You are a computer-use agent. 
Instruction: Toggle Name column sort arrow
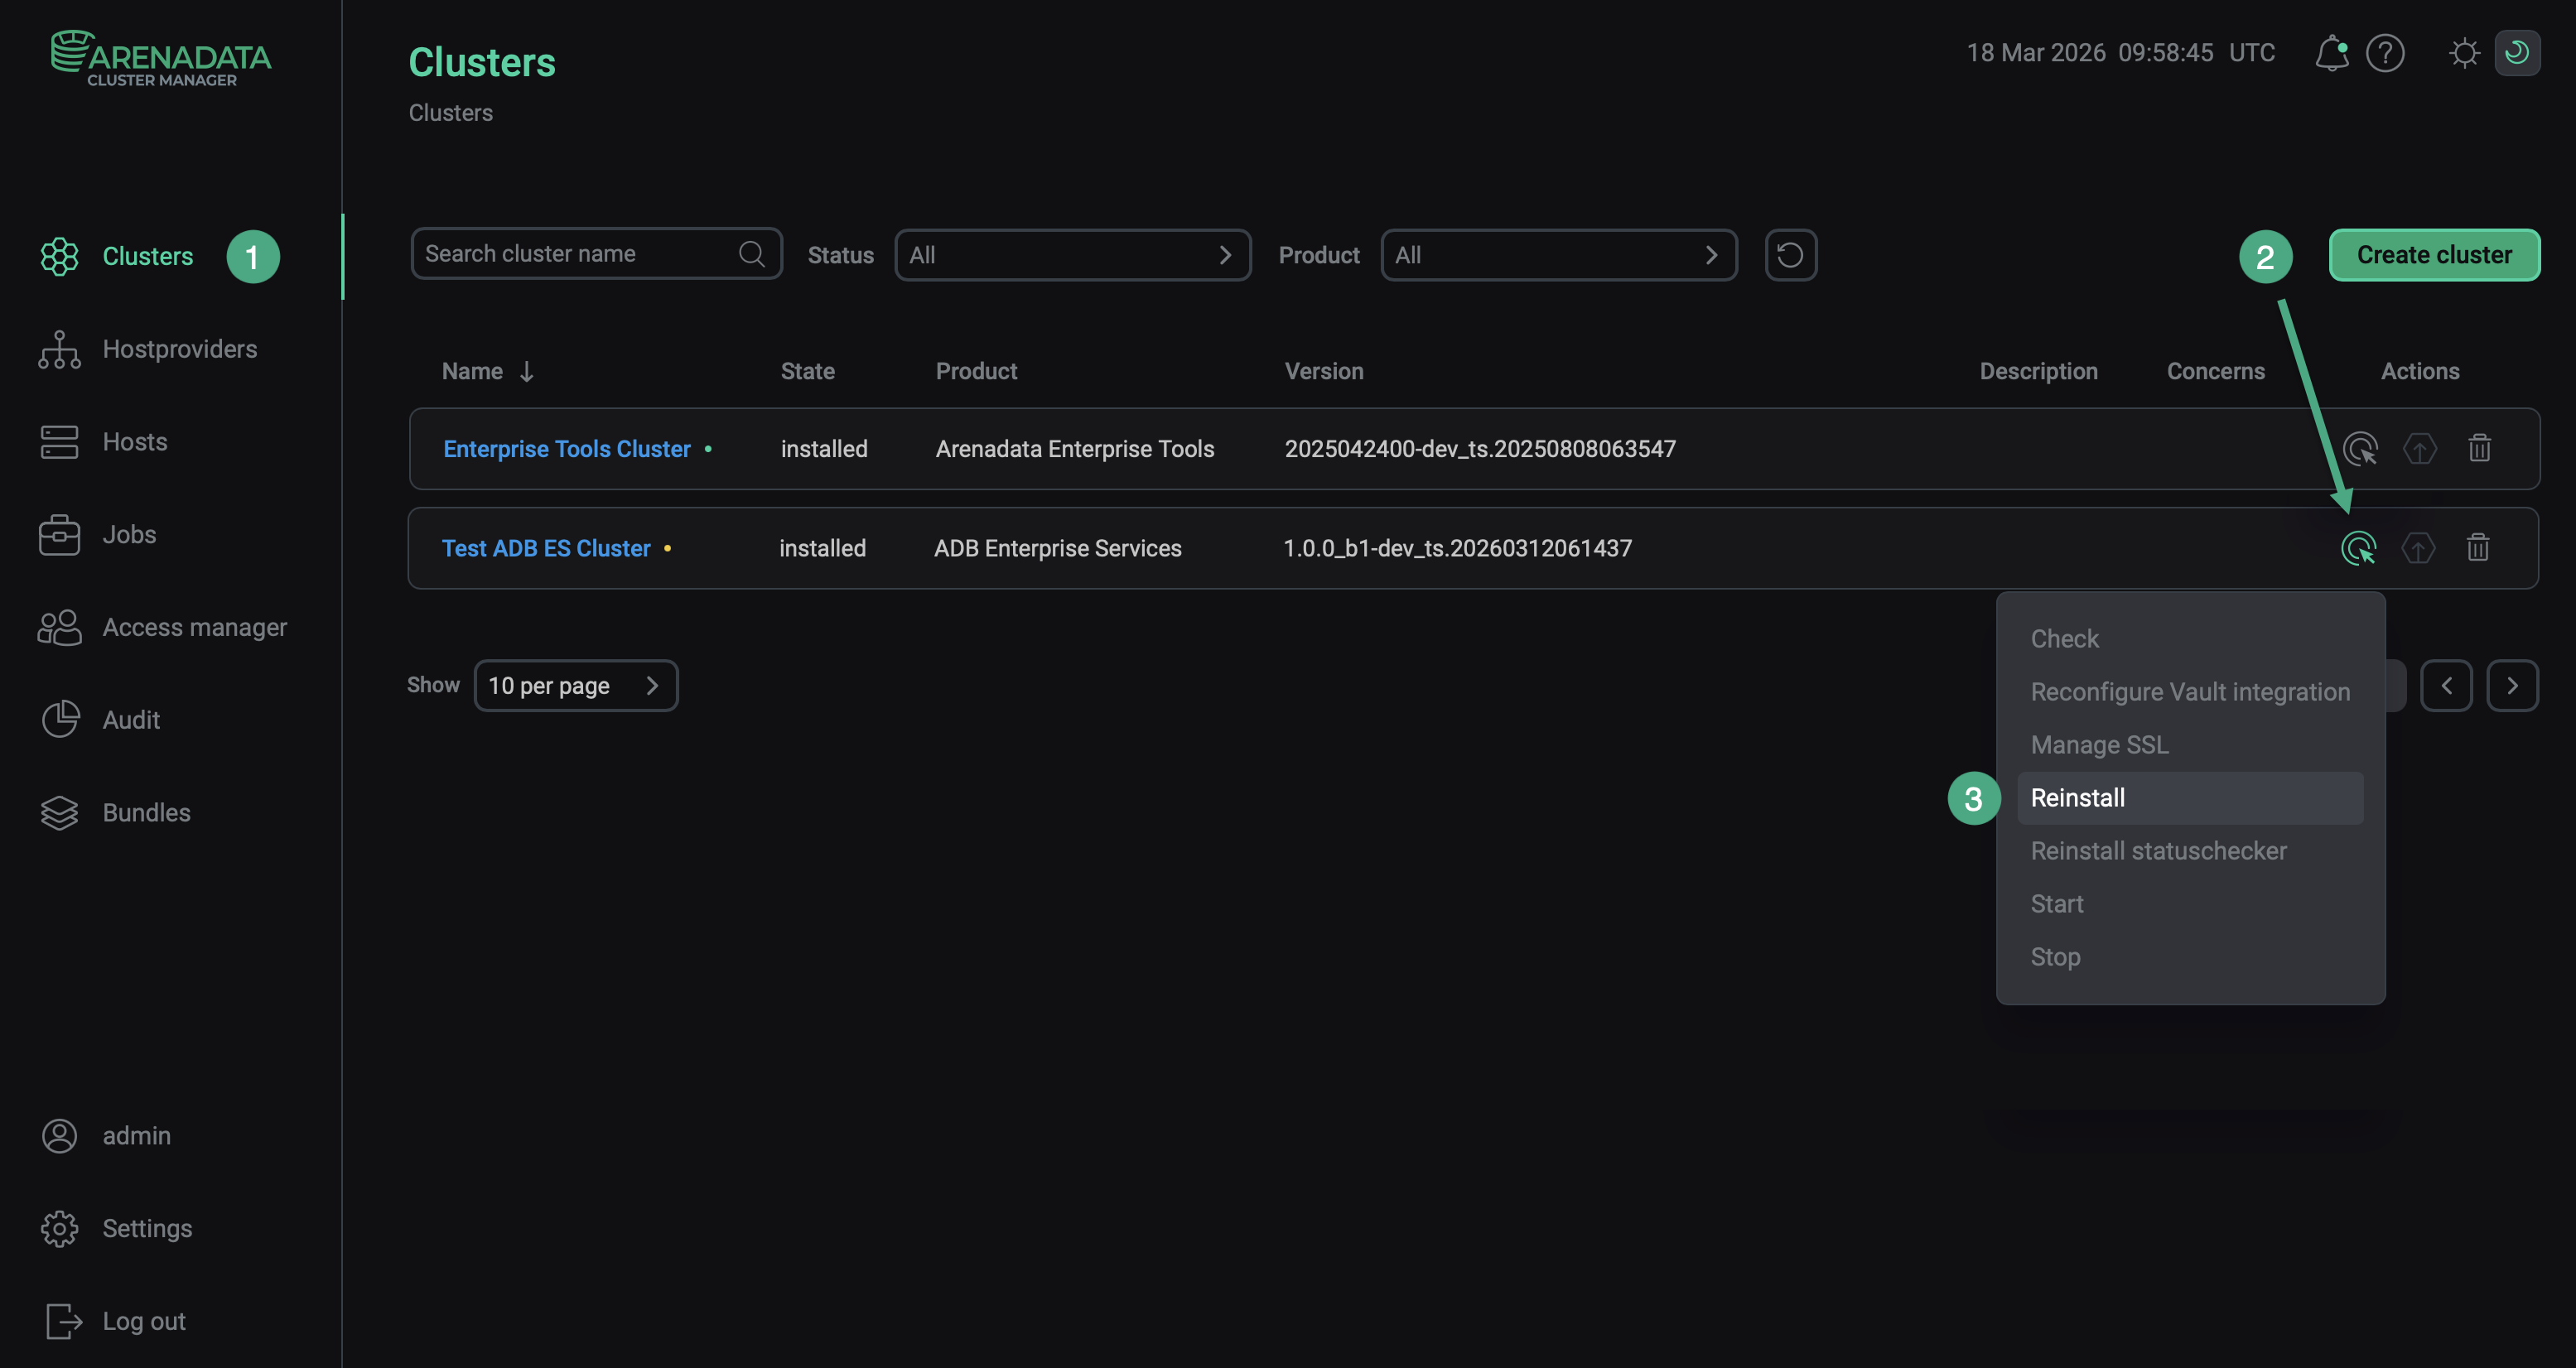(x=527, y=372)
